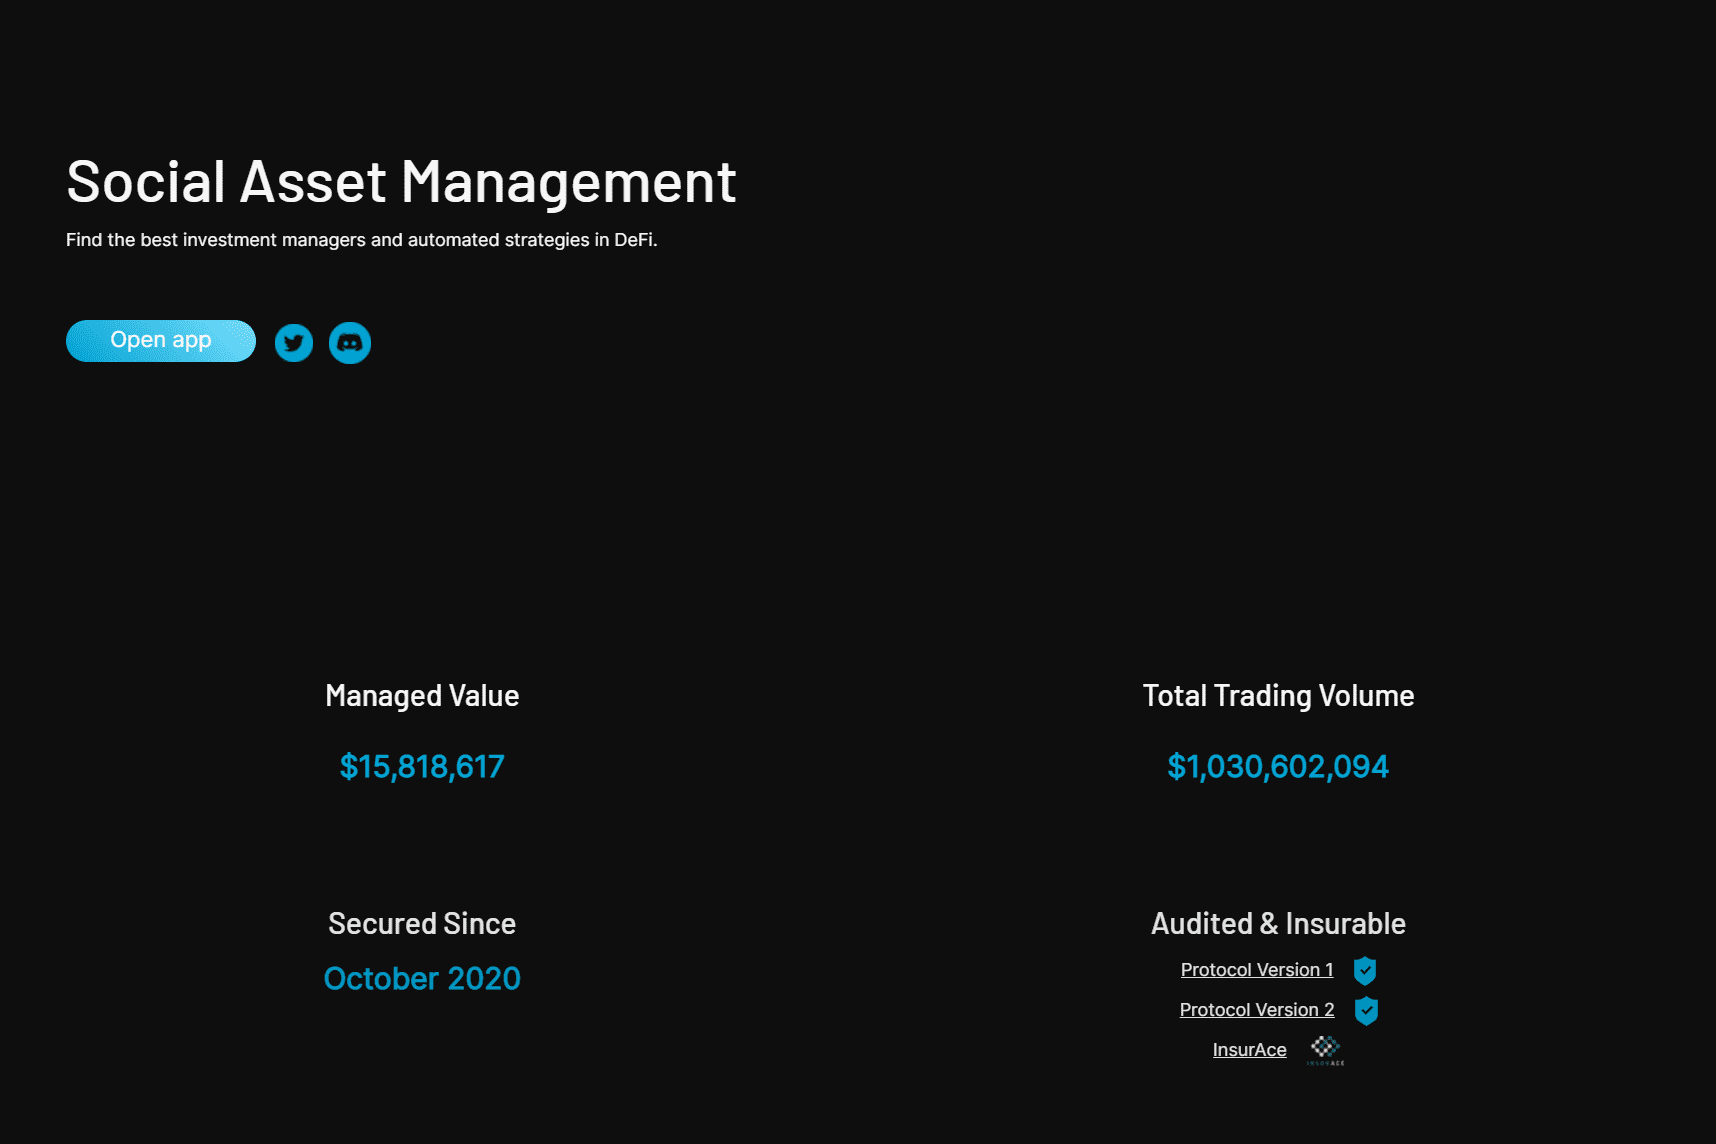
Task: Click the Audited & Insurable heading
Action: (x=1277, y=923)
